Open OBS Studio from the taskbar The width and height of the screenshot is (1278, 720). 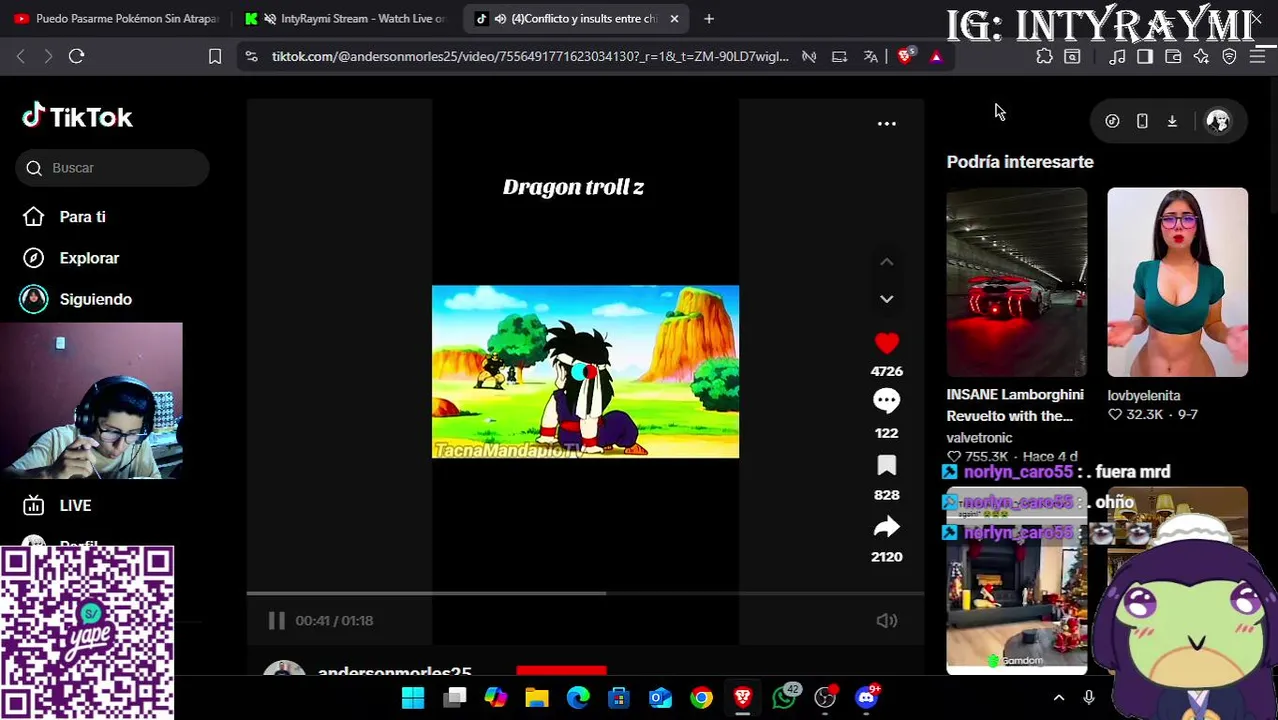[x=825, y=697]
